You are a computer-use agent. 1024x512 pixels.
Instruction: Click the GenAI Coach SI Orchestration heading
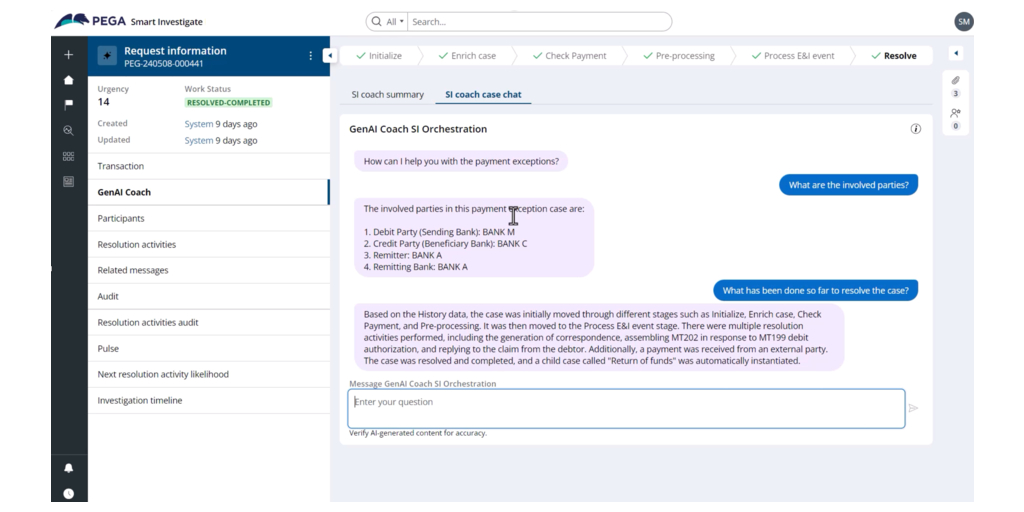click(x=418, y=129)
